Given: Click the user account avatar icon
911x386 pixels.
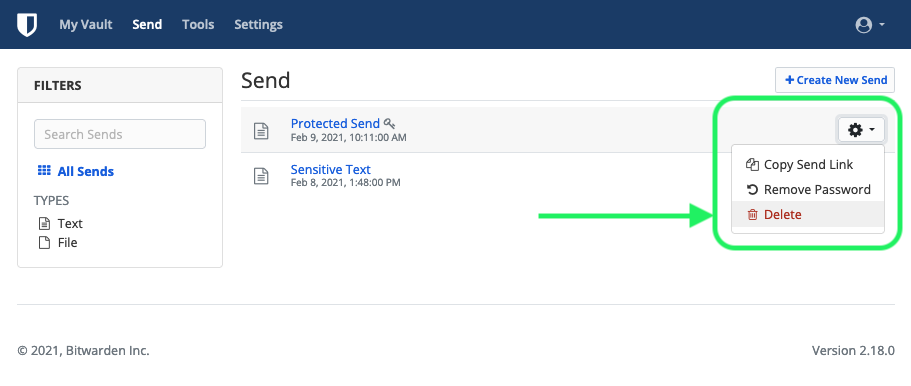Looking at the screenshot, I should [x=863, y=25].
